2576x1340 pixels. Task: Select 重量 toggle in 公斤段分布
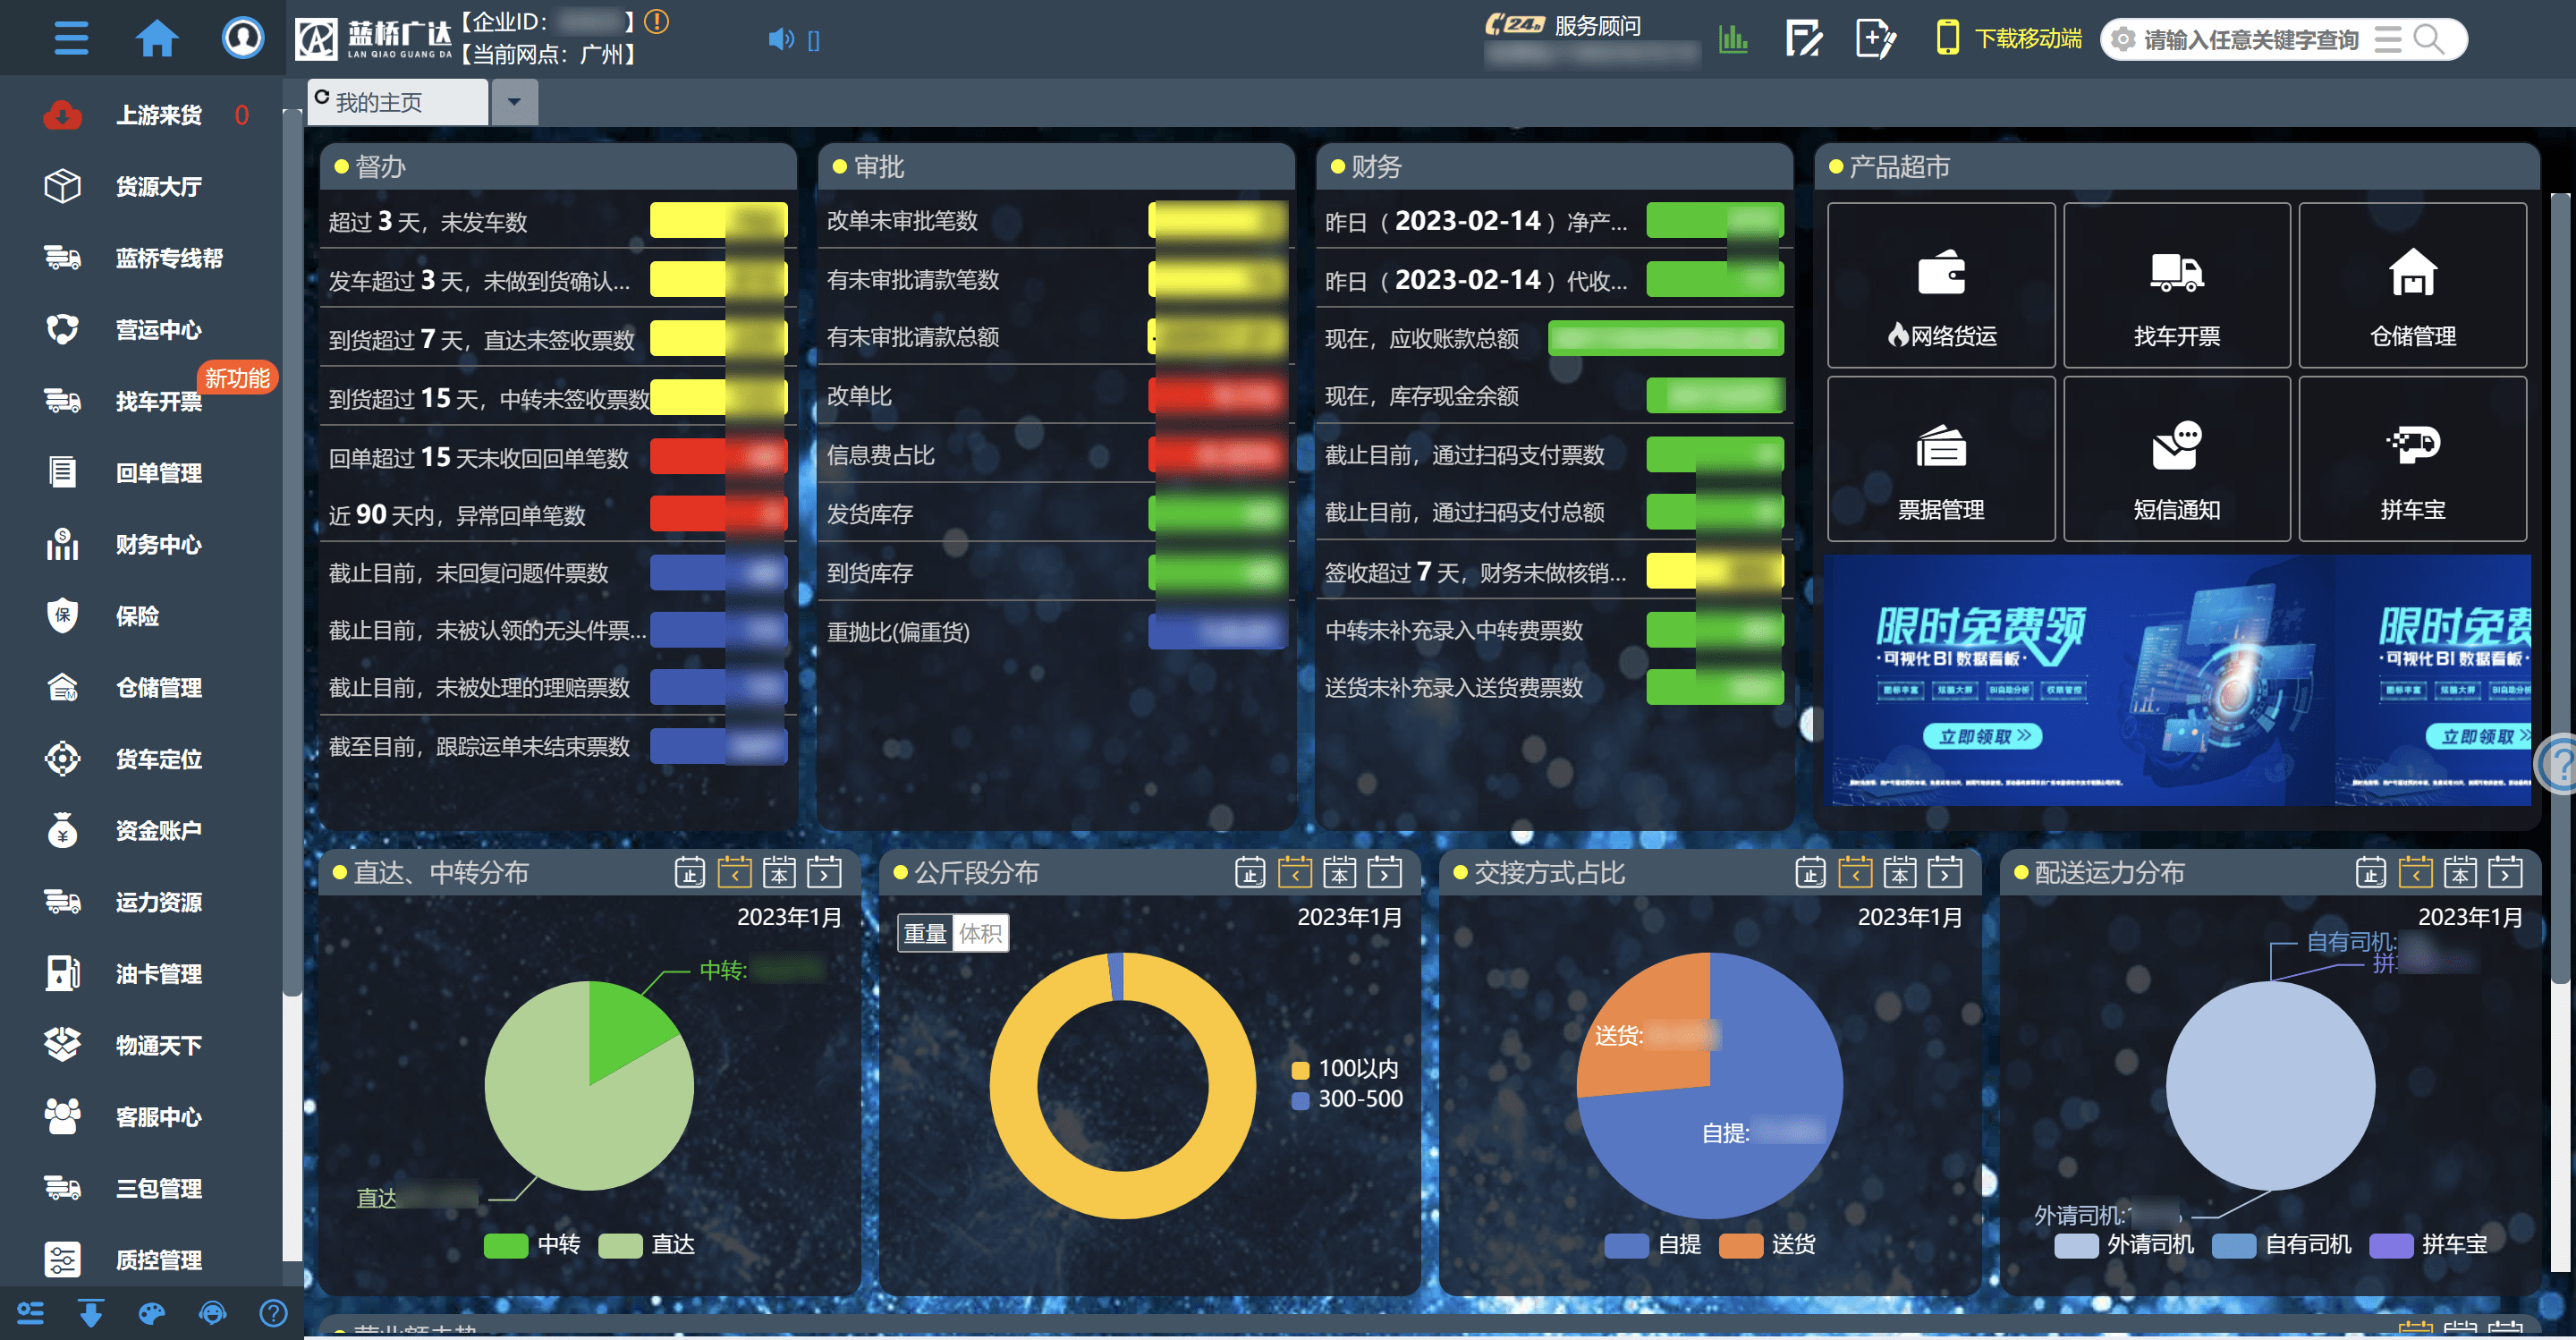[x=925, y=933]
